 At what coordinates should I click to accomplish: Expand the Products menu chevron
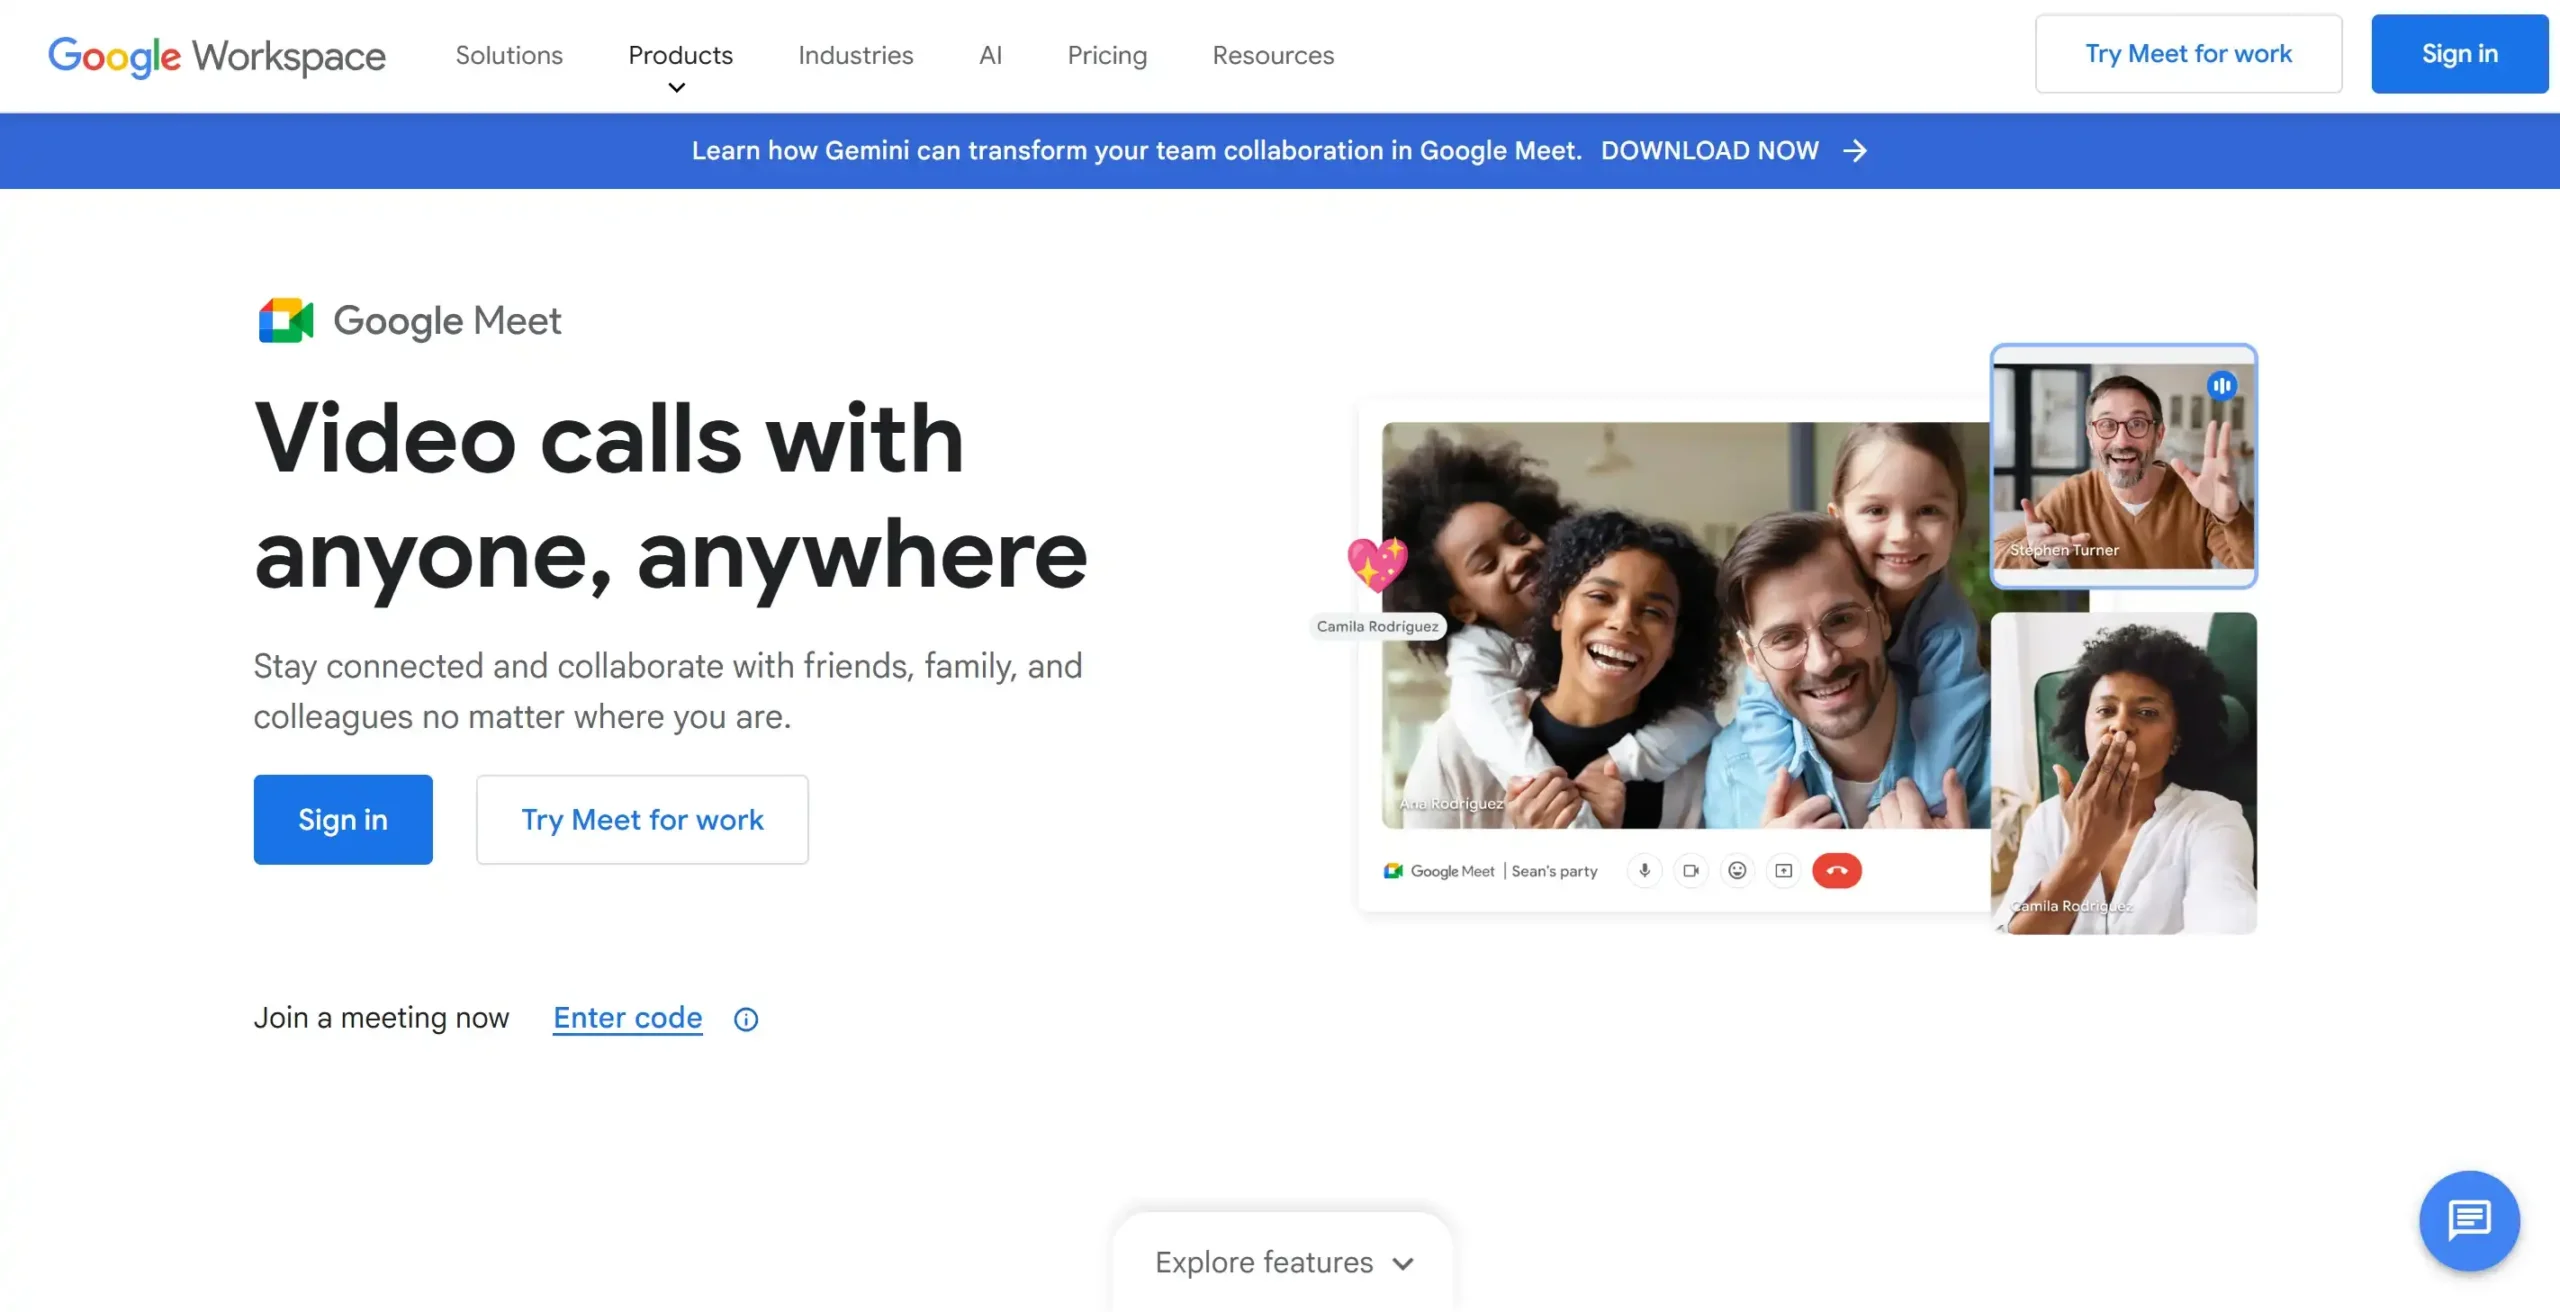coord(677,88)
